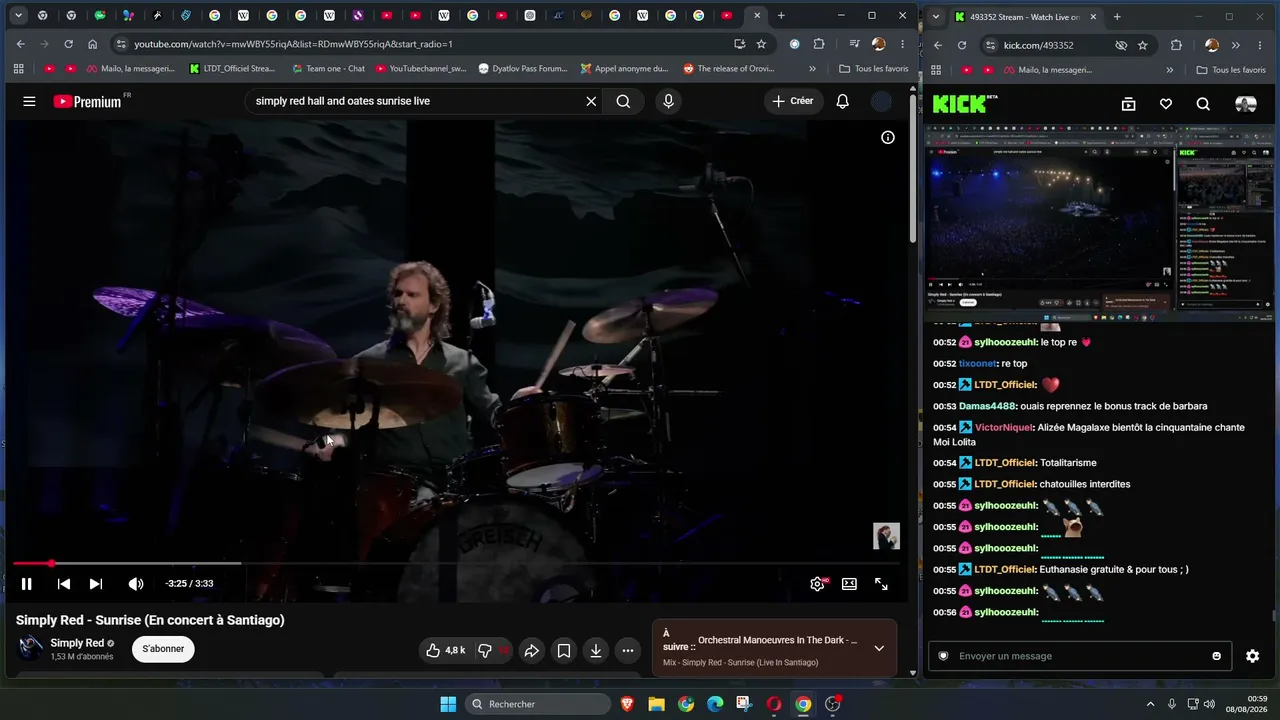Screen dimensions: 1280x720
Task: Open the video info card button
Action: (x=887, y=137)
